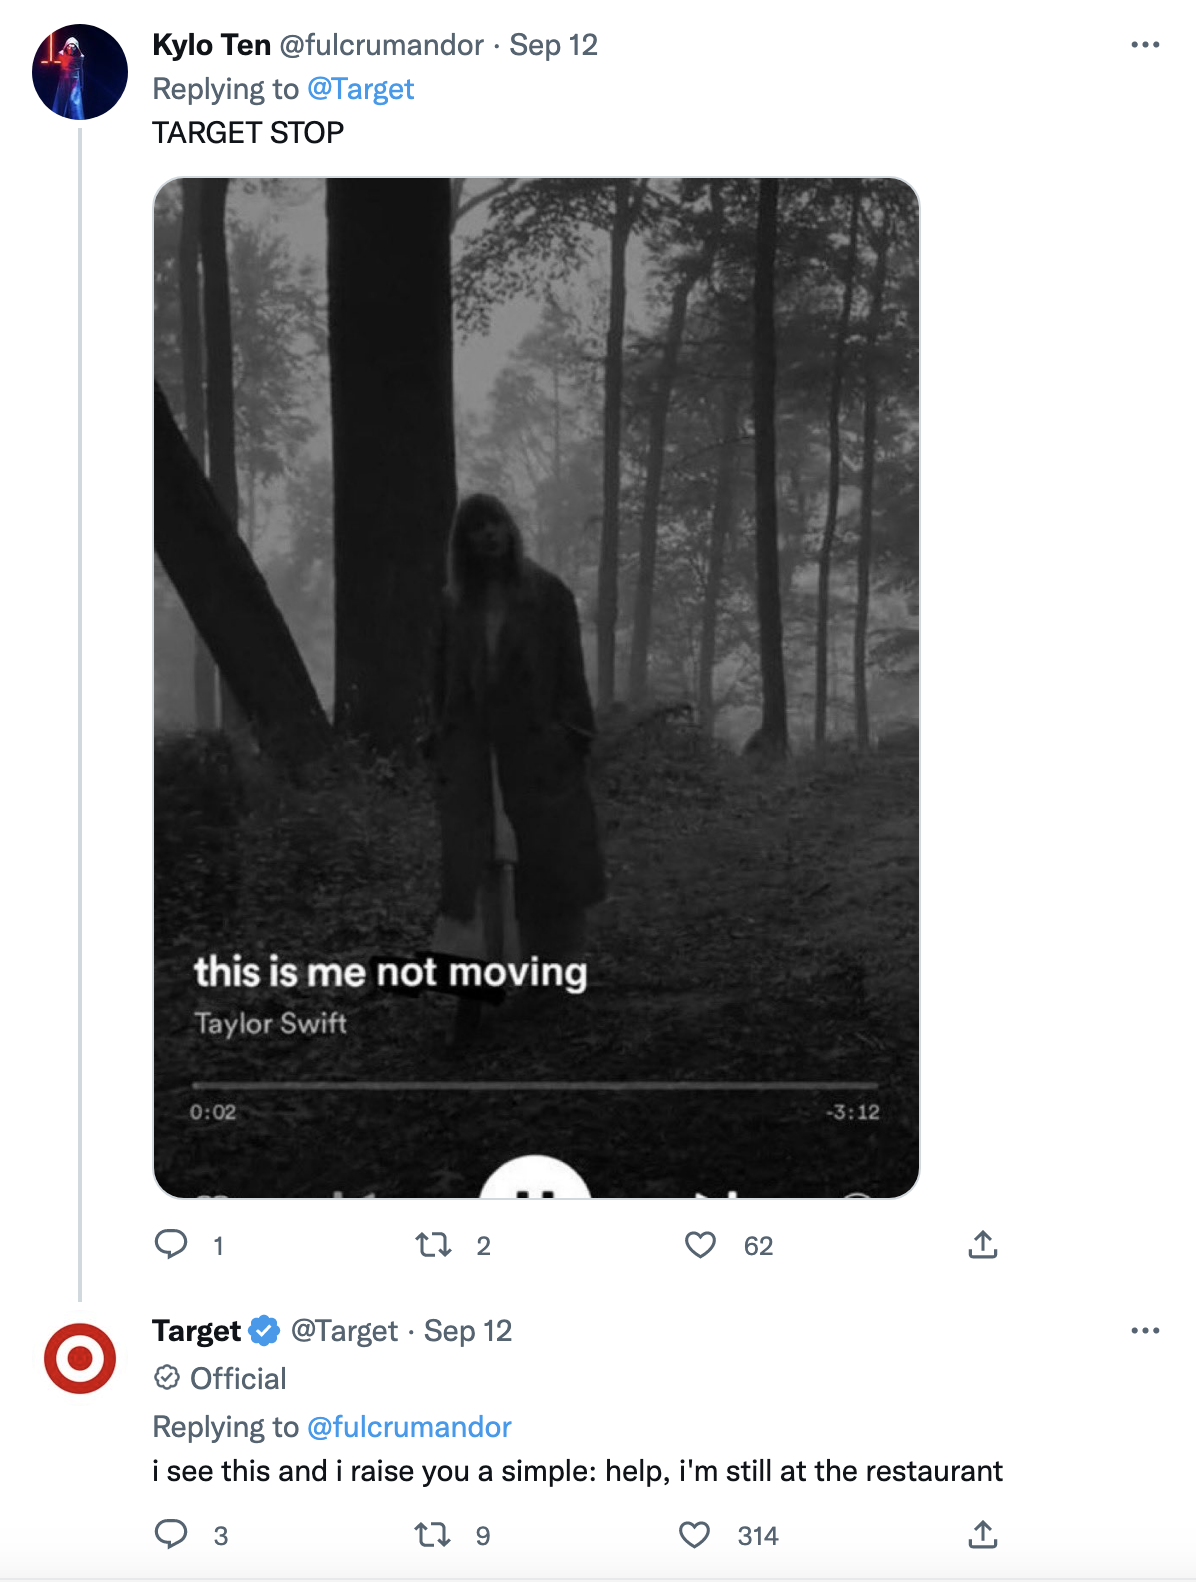This screenshot has height=1582, width=1196.
Task: Click the @fulcrumandor mention link
Action: tap(409, 1427)
